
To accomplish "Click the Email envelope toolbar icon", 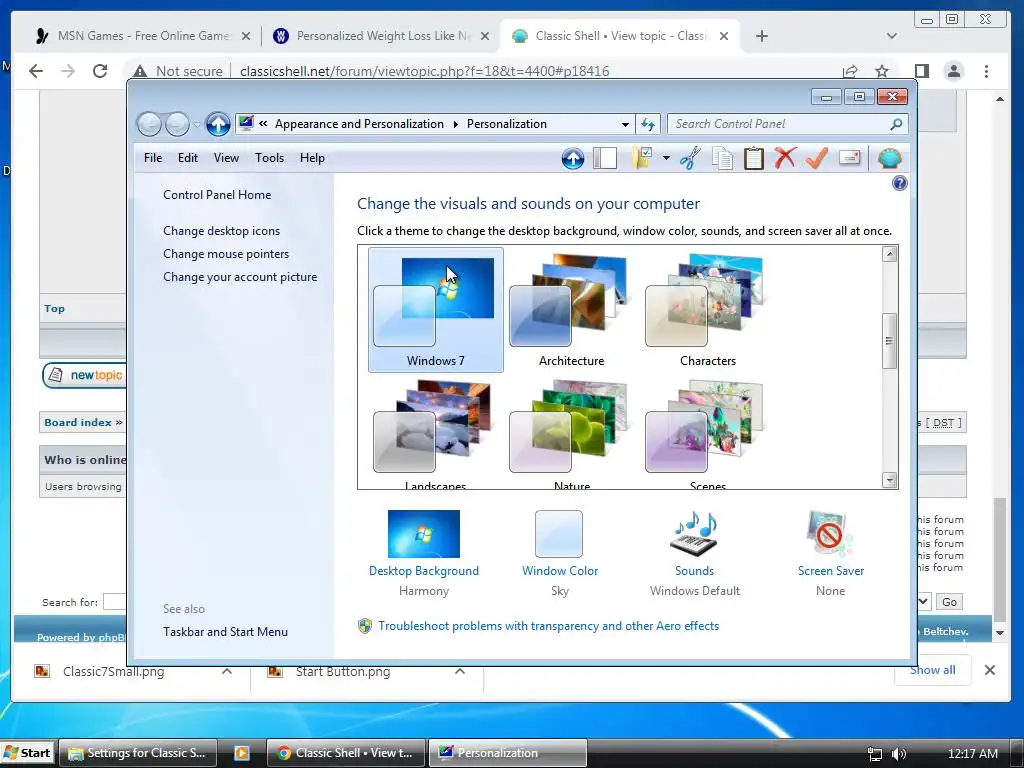I will pos(849,158).
